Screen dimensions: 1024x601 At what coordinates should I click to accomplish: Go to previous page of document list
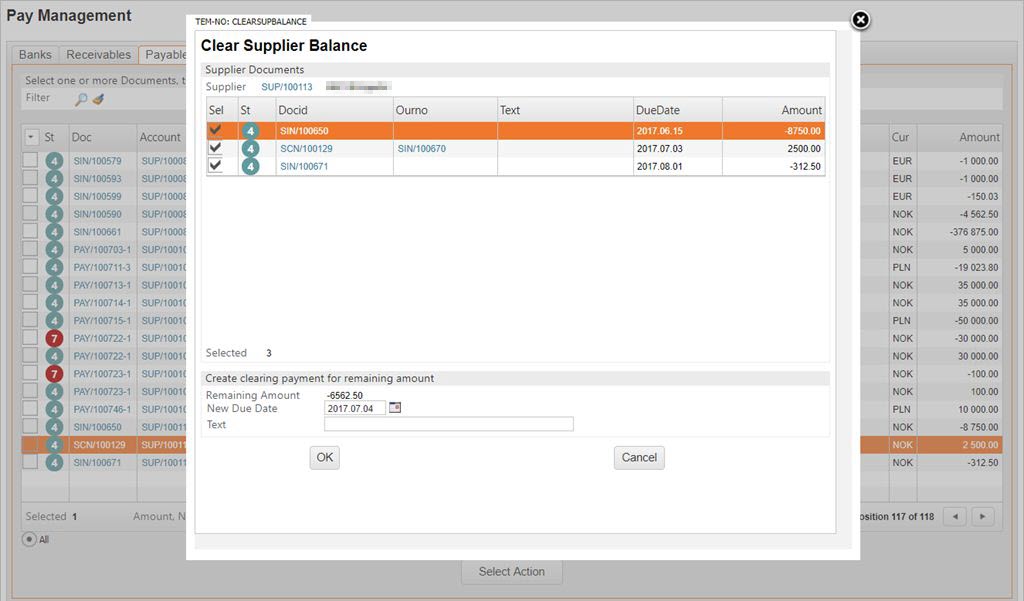(x=955, y=516)
